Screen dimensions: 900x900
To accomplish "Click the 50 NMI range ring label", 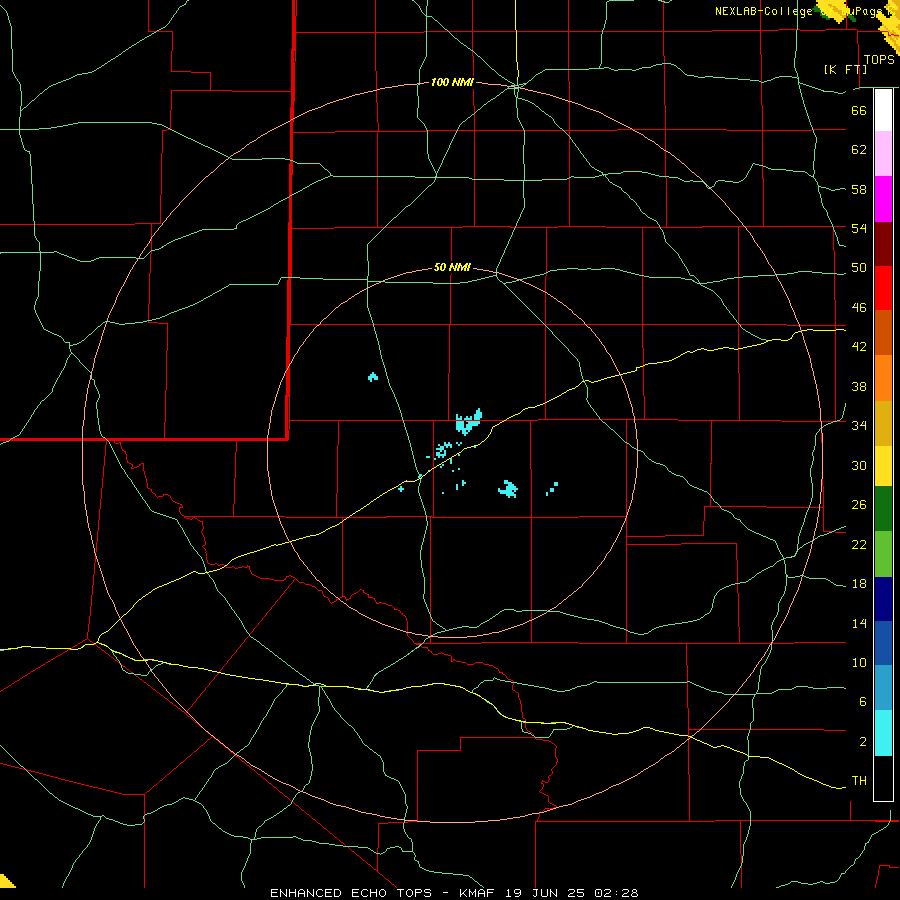I will click(452, 267).
